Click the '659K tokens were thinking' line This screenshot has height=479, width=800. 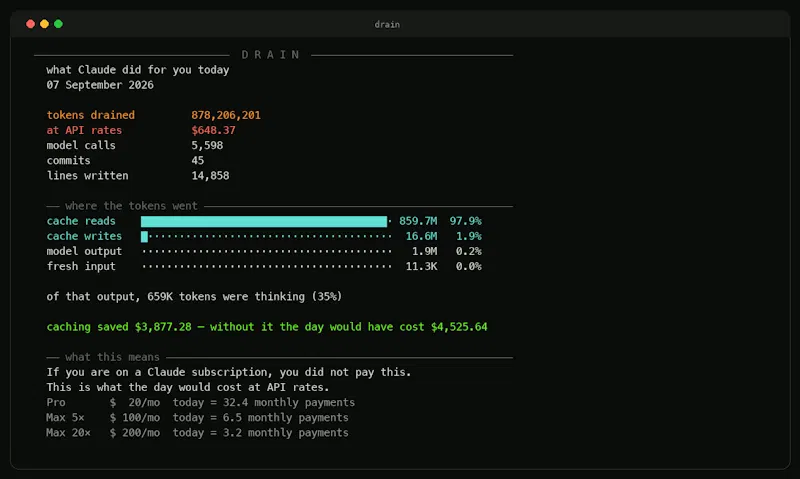(194, 297)
